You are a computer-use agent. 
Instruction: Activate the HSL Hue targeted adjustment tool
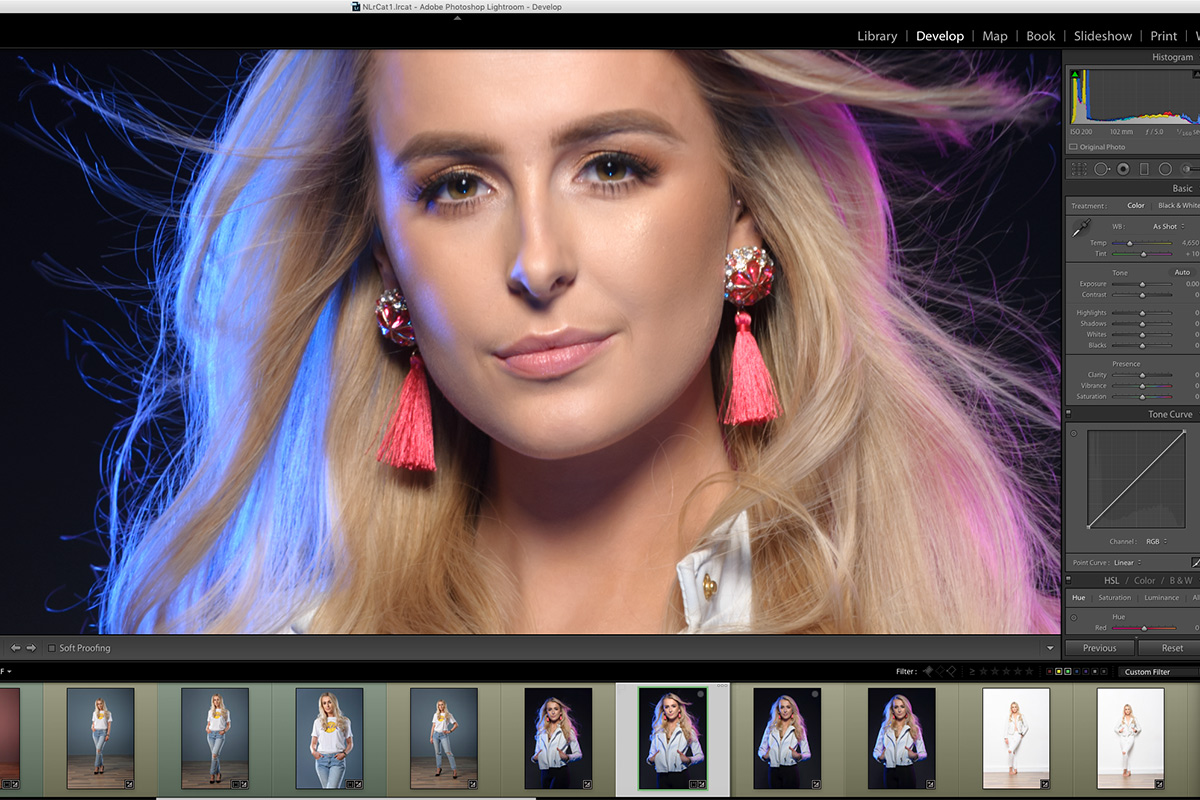pyautogui.click(x=1074, y=617)
